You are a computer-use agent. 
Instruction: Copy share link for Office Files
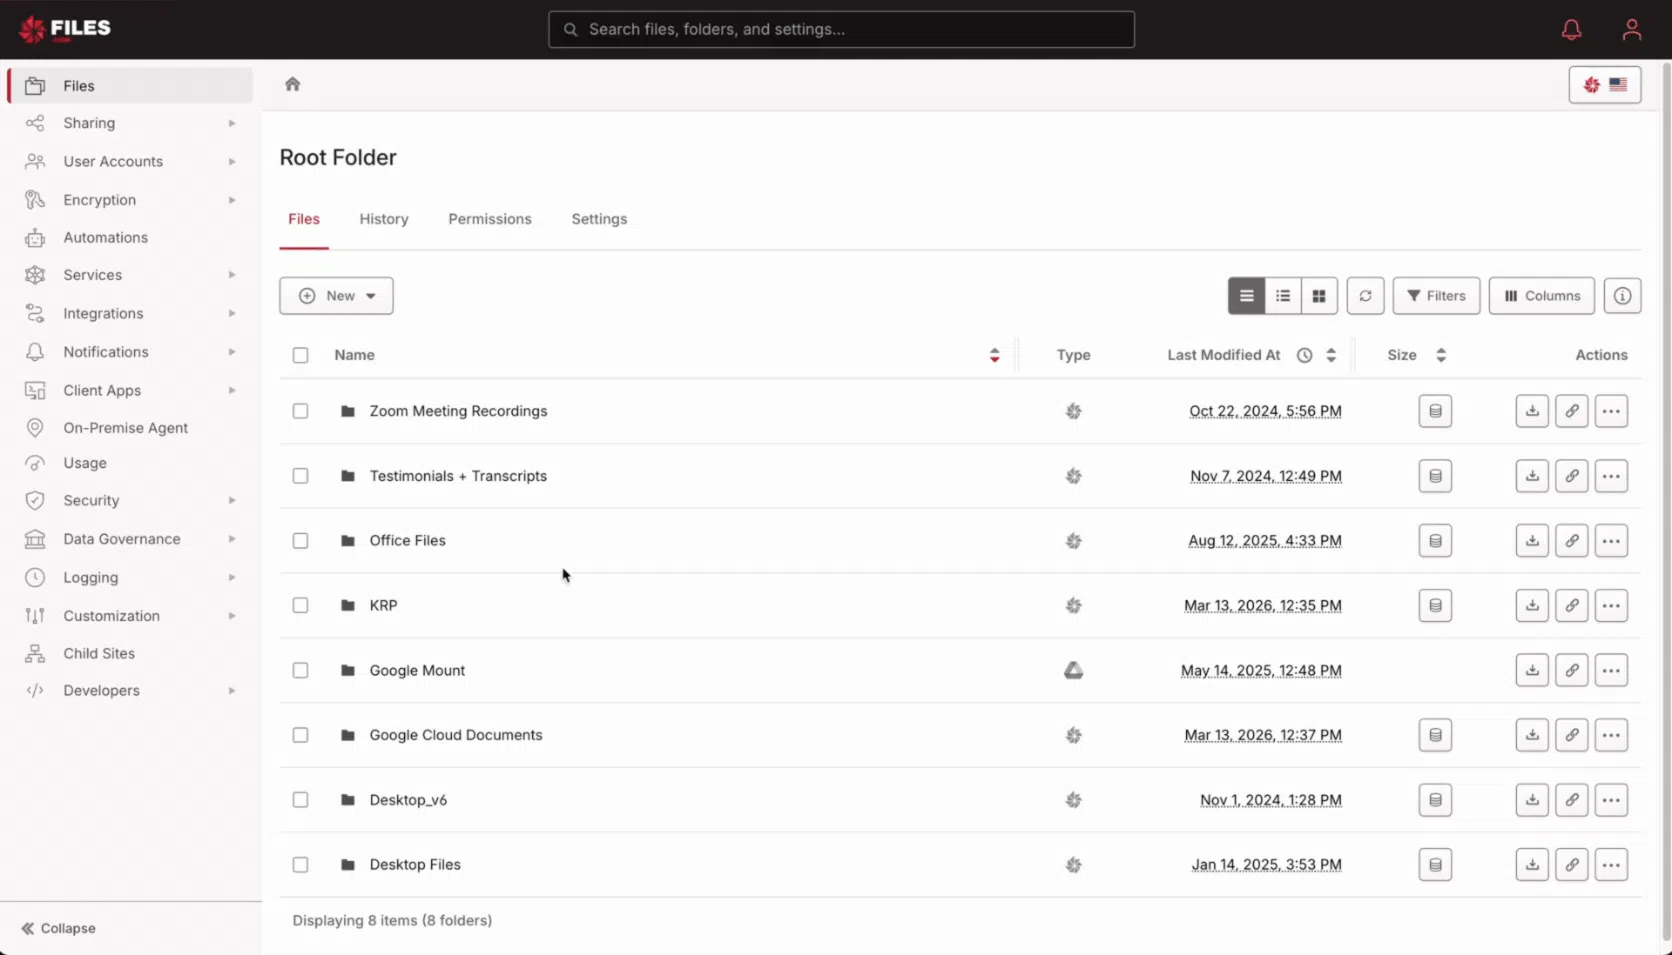click(x=1571, y=541)
